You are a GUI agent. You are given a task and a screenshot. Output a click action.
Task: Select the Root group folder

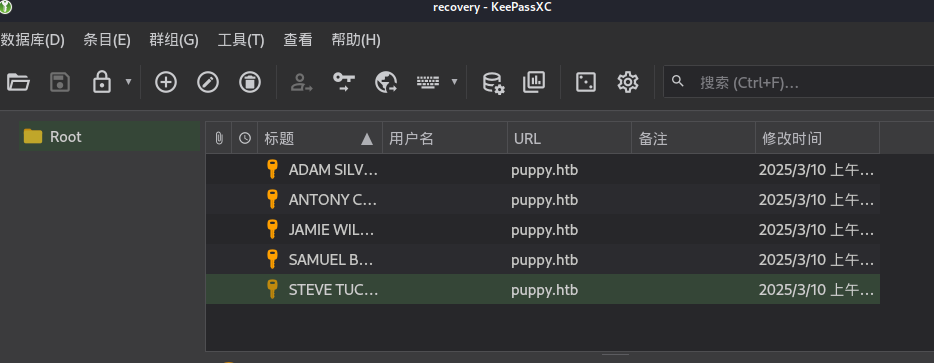pyautogui.click(x=110, y=136)
